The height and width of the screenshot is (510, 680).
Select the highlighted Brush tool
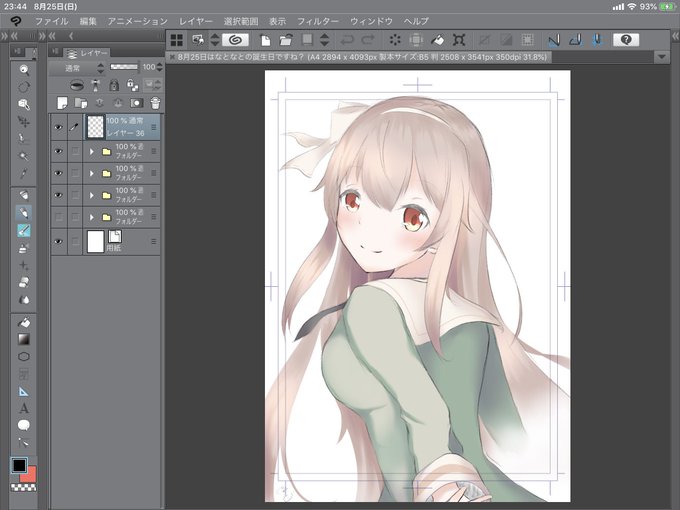pyautogui.click(x=24, y=230)
